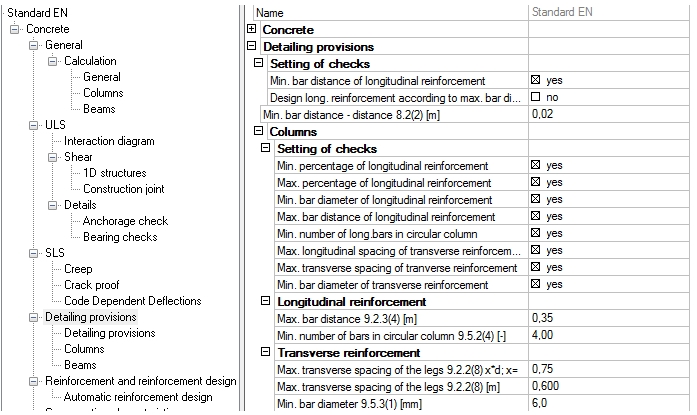Collapse the Transverse reinforcement section
Screen dimensions: 697x415
pos(265,351)
